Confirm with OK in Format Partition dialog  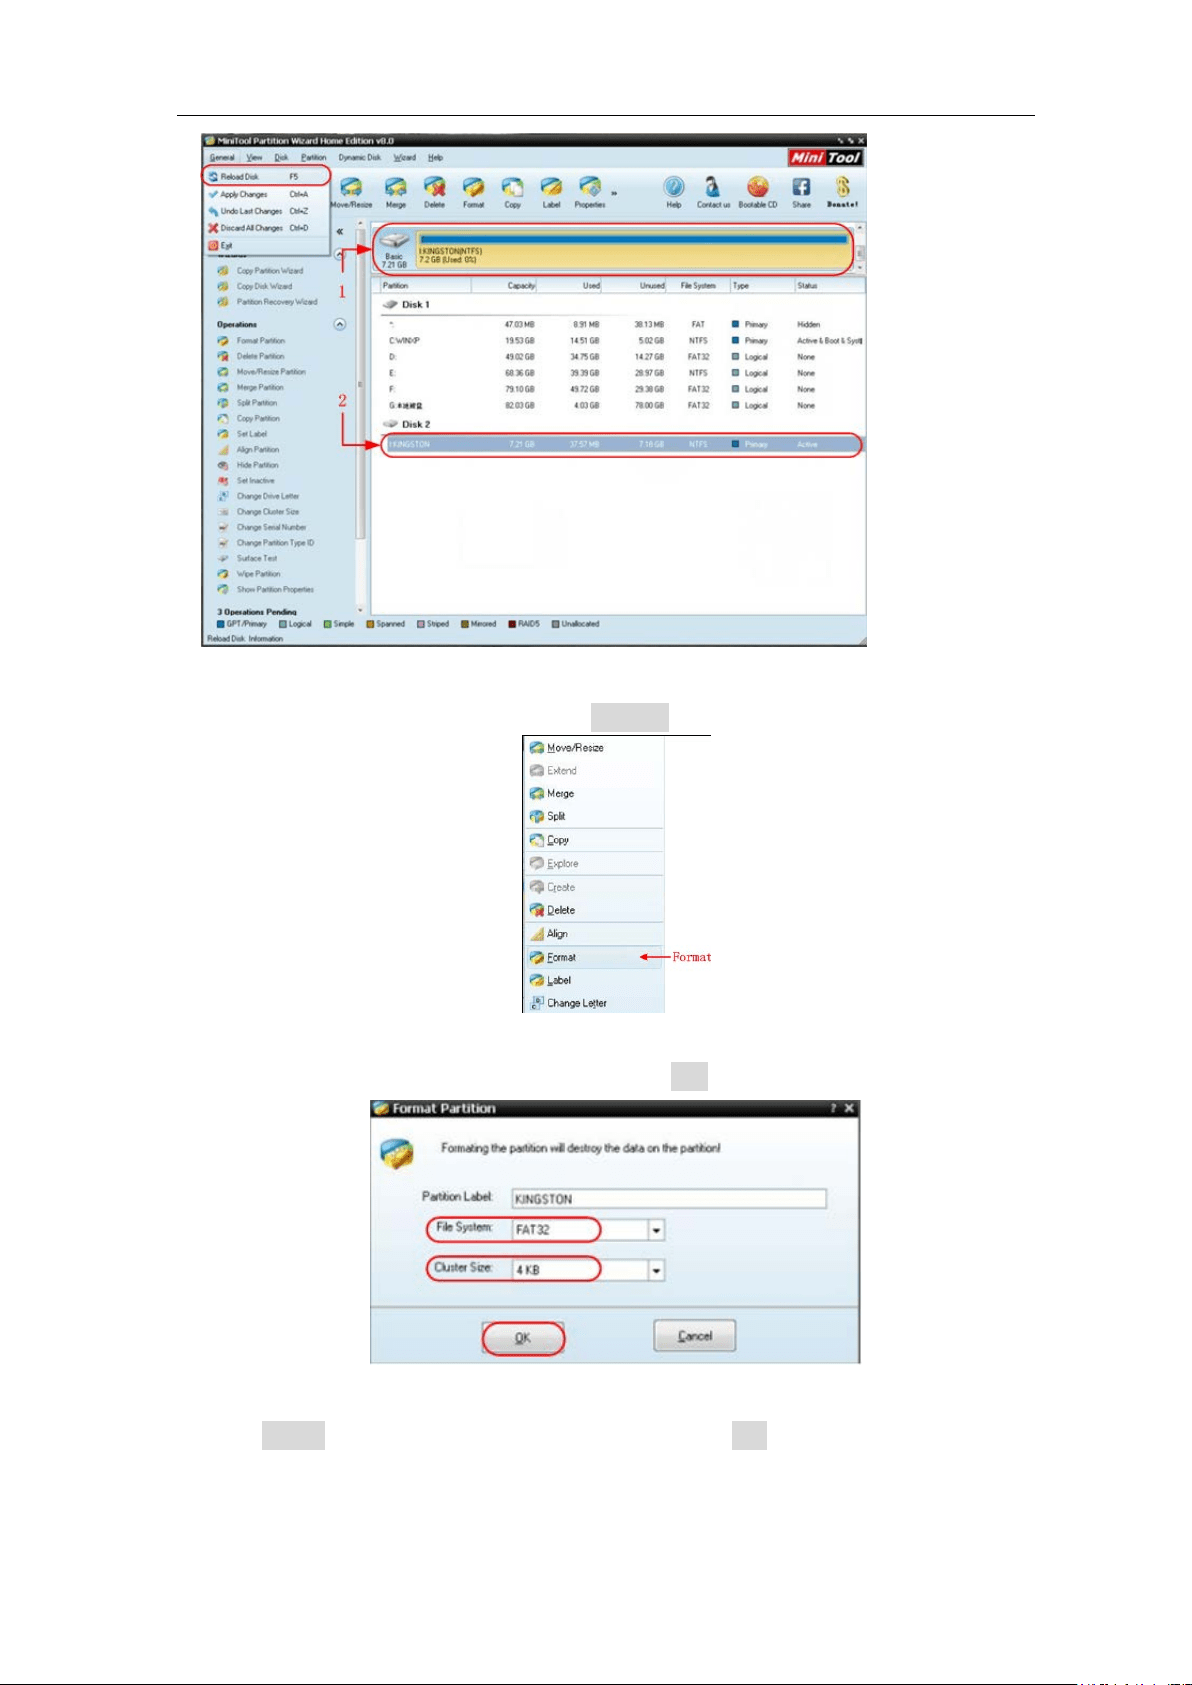click(523, 1337)
